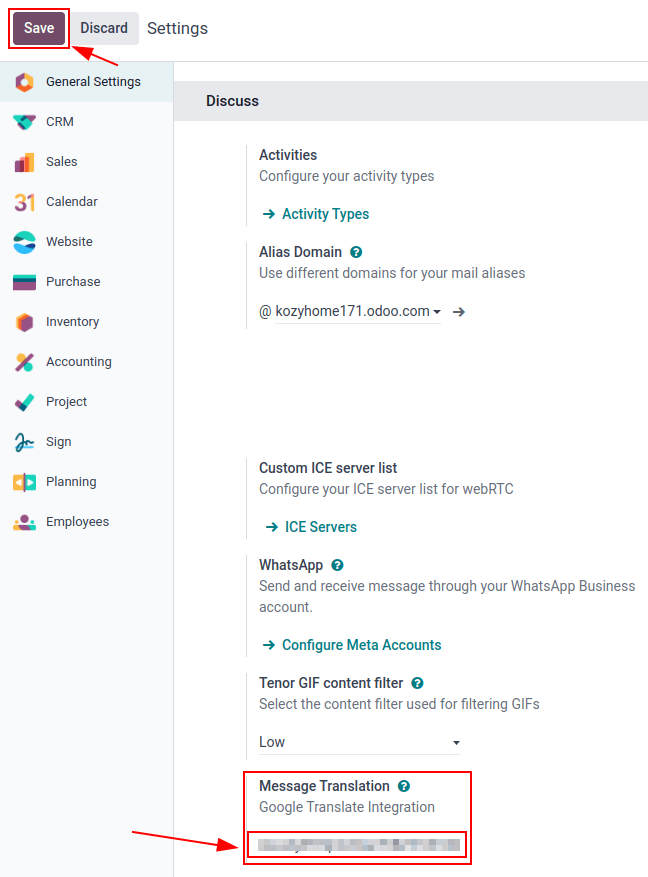Open the Planning settings section
This screenshot has width=648, height=877.
(70, 481)
